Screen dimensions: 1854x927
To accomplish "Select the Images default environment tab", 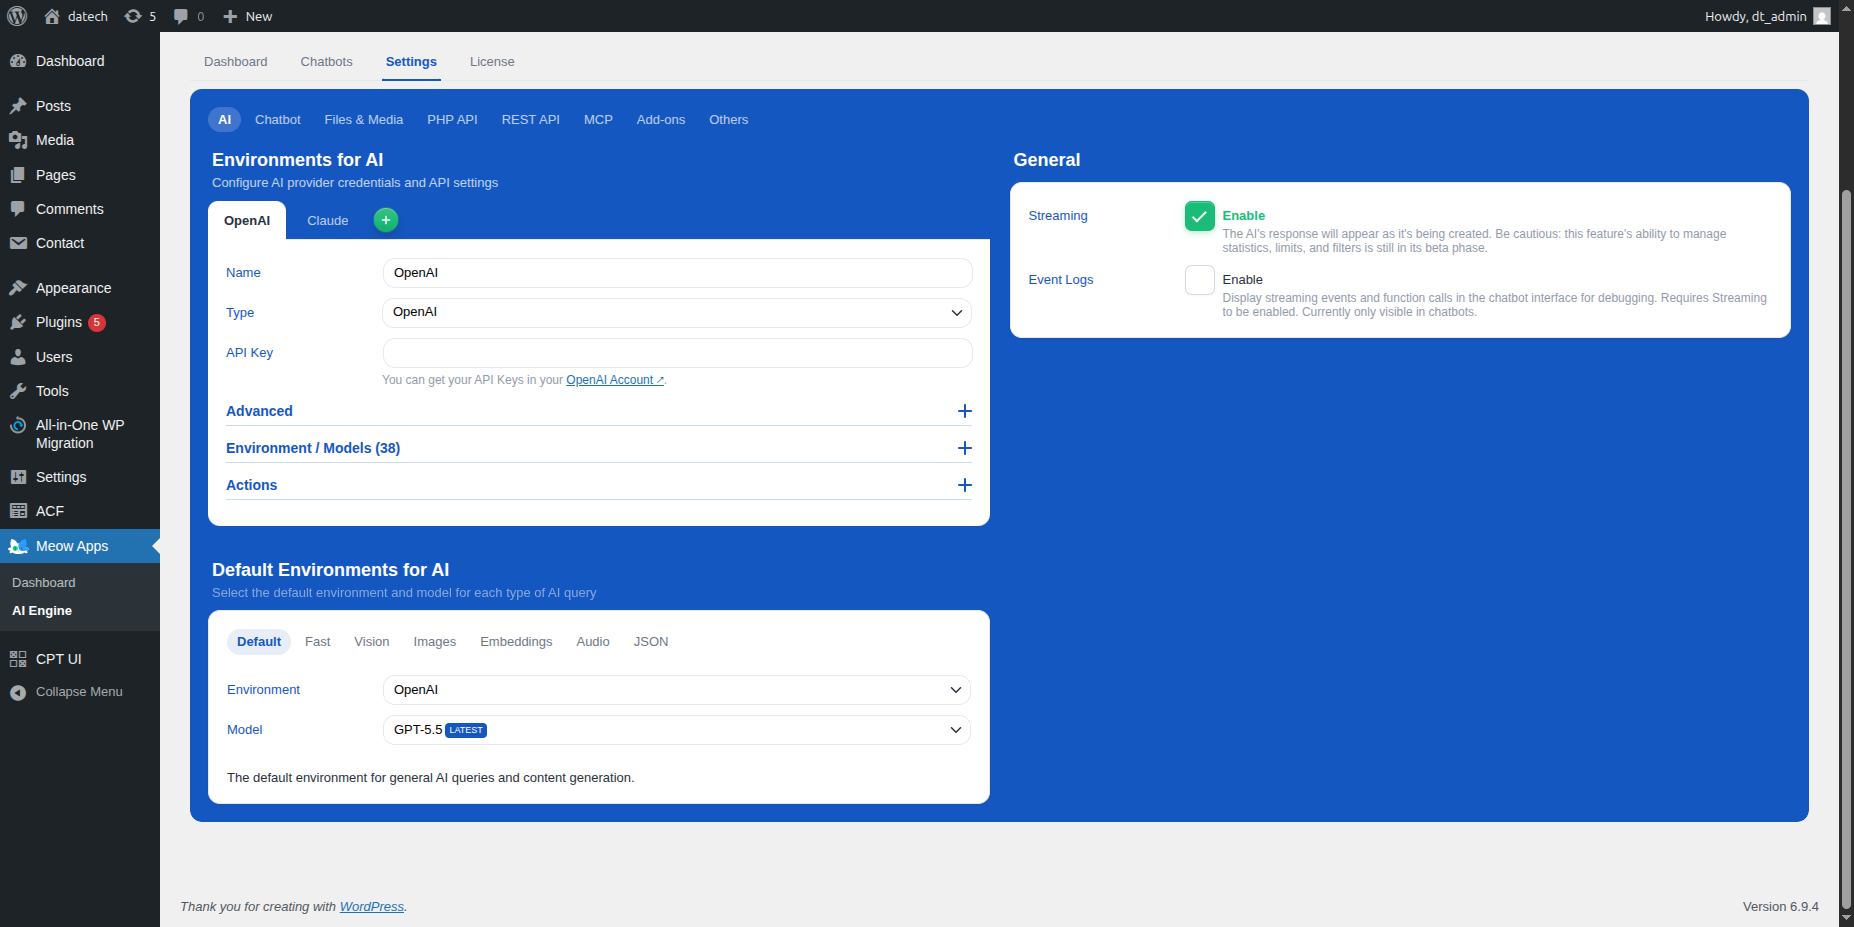I will (x=435, y=642).
